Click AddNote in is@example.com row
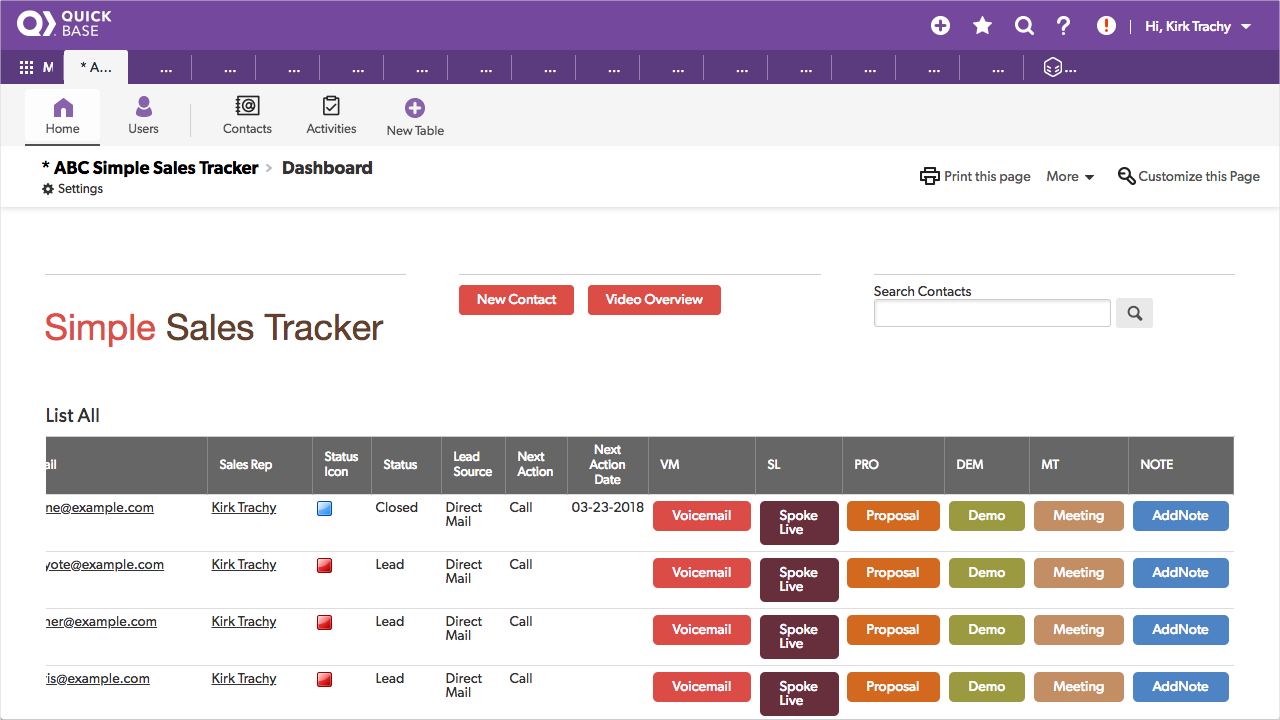 coord(1180,687)
